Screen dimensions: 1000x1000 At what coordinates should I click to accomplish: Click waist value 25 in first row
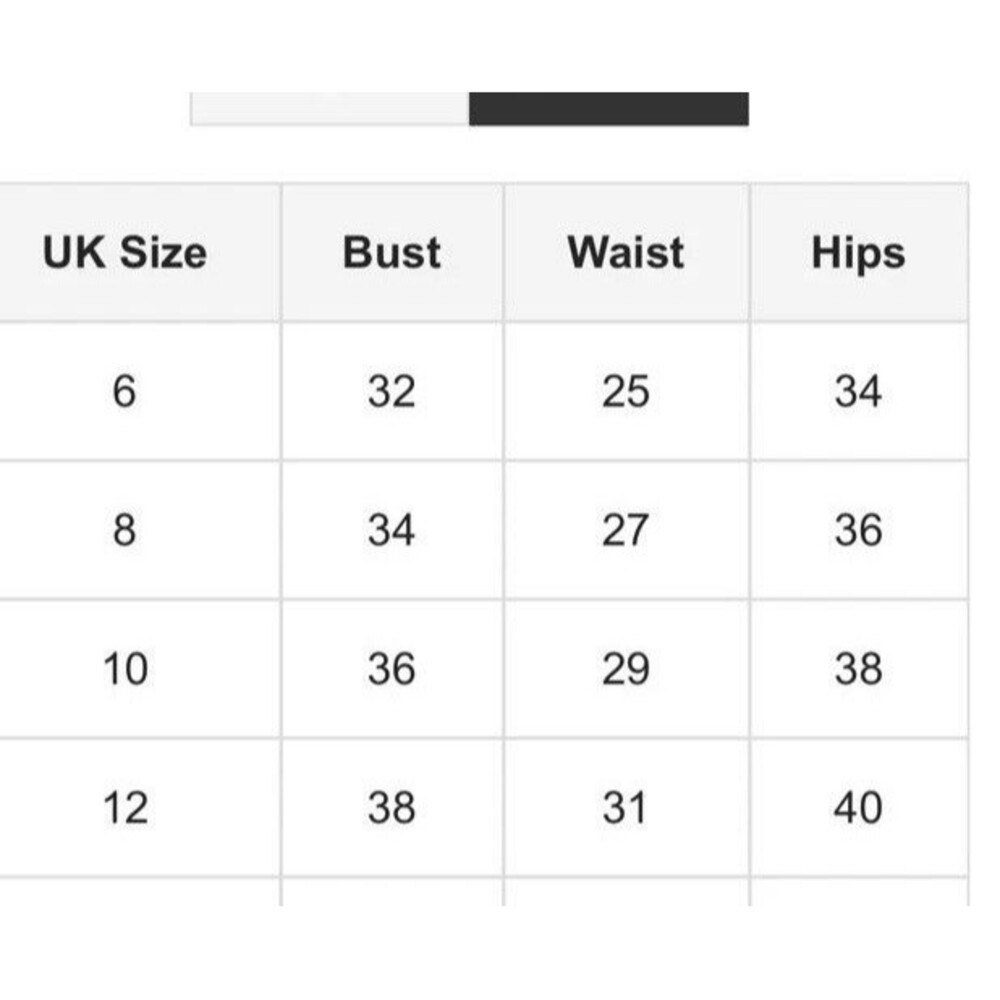(626, 391)
